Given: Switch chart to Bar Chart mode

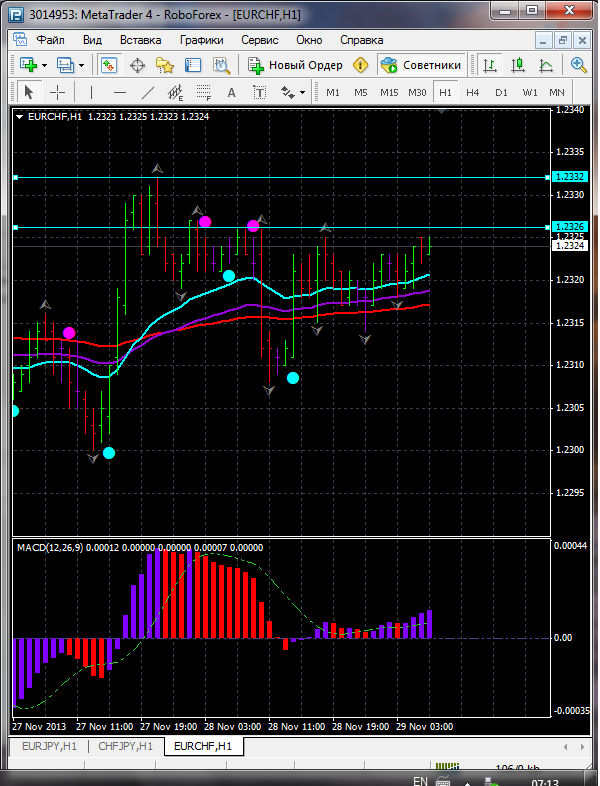Looking at the screenshot, I should pos(490,65).
